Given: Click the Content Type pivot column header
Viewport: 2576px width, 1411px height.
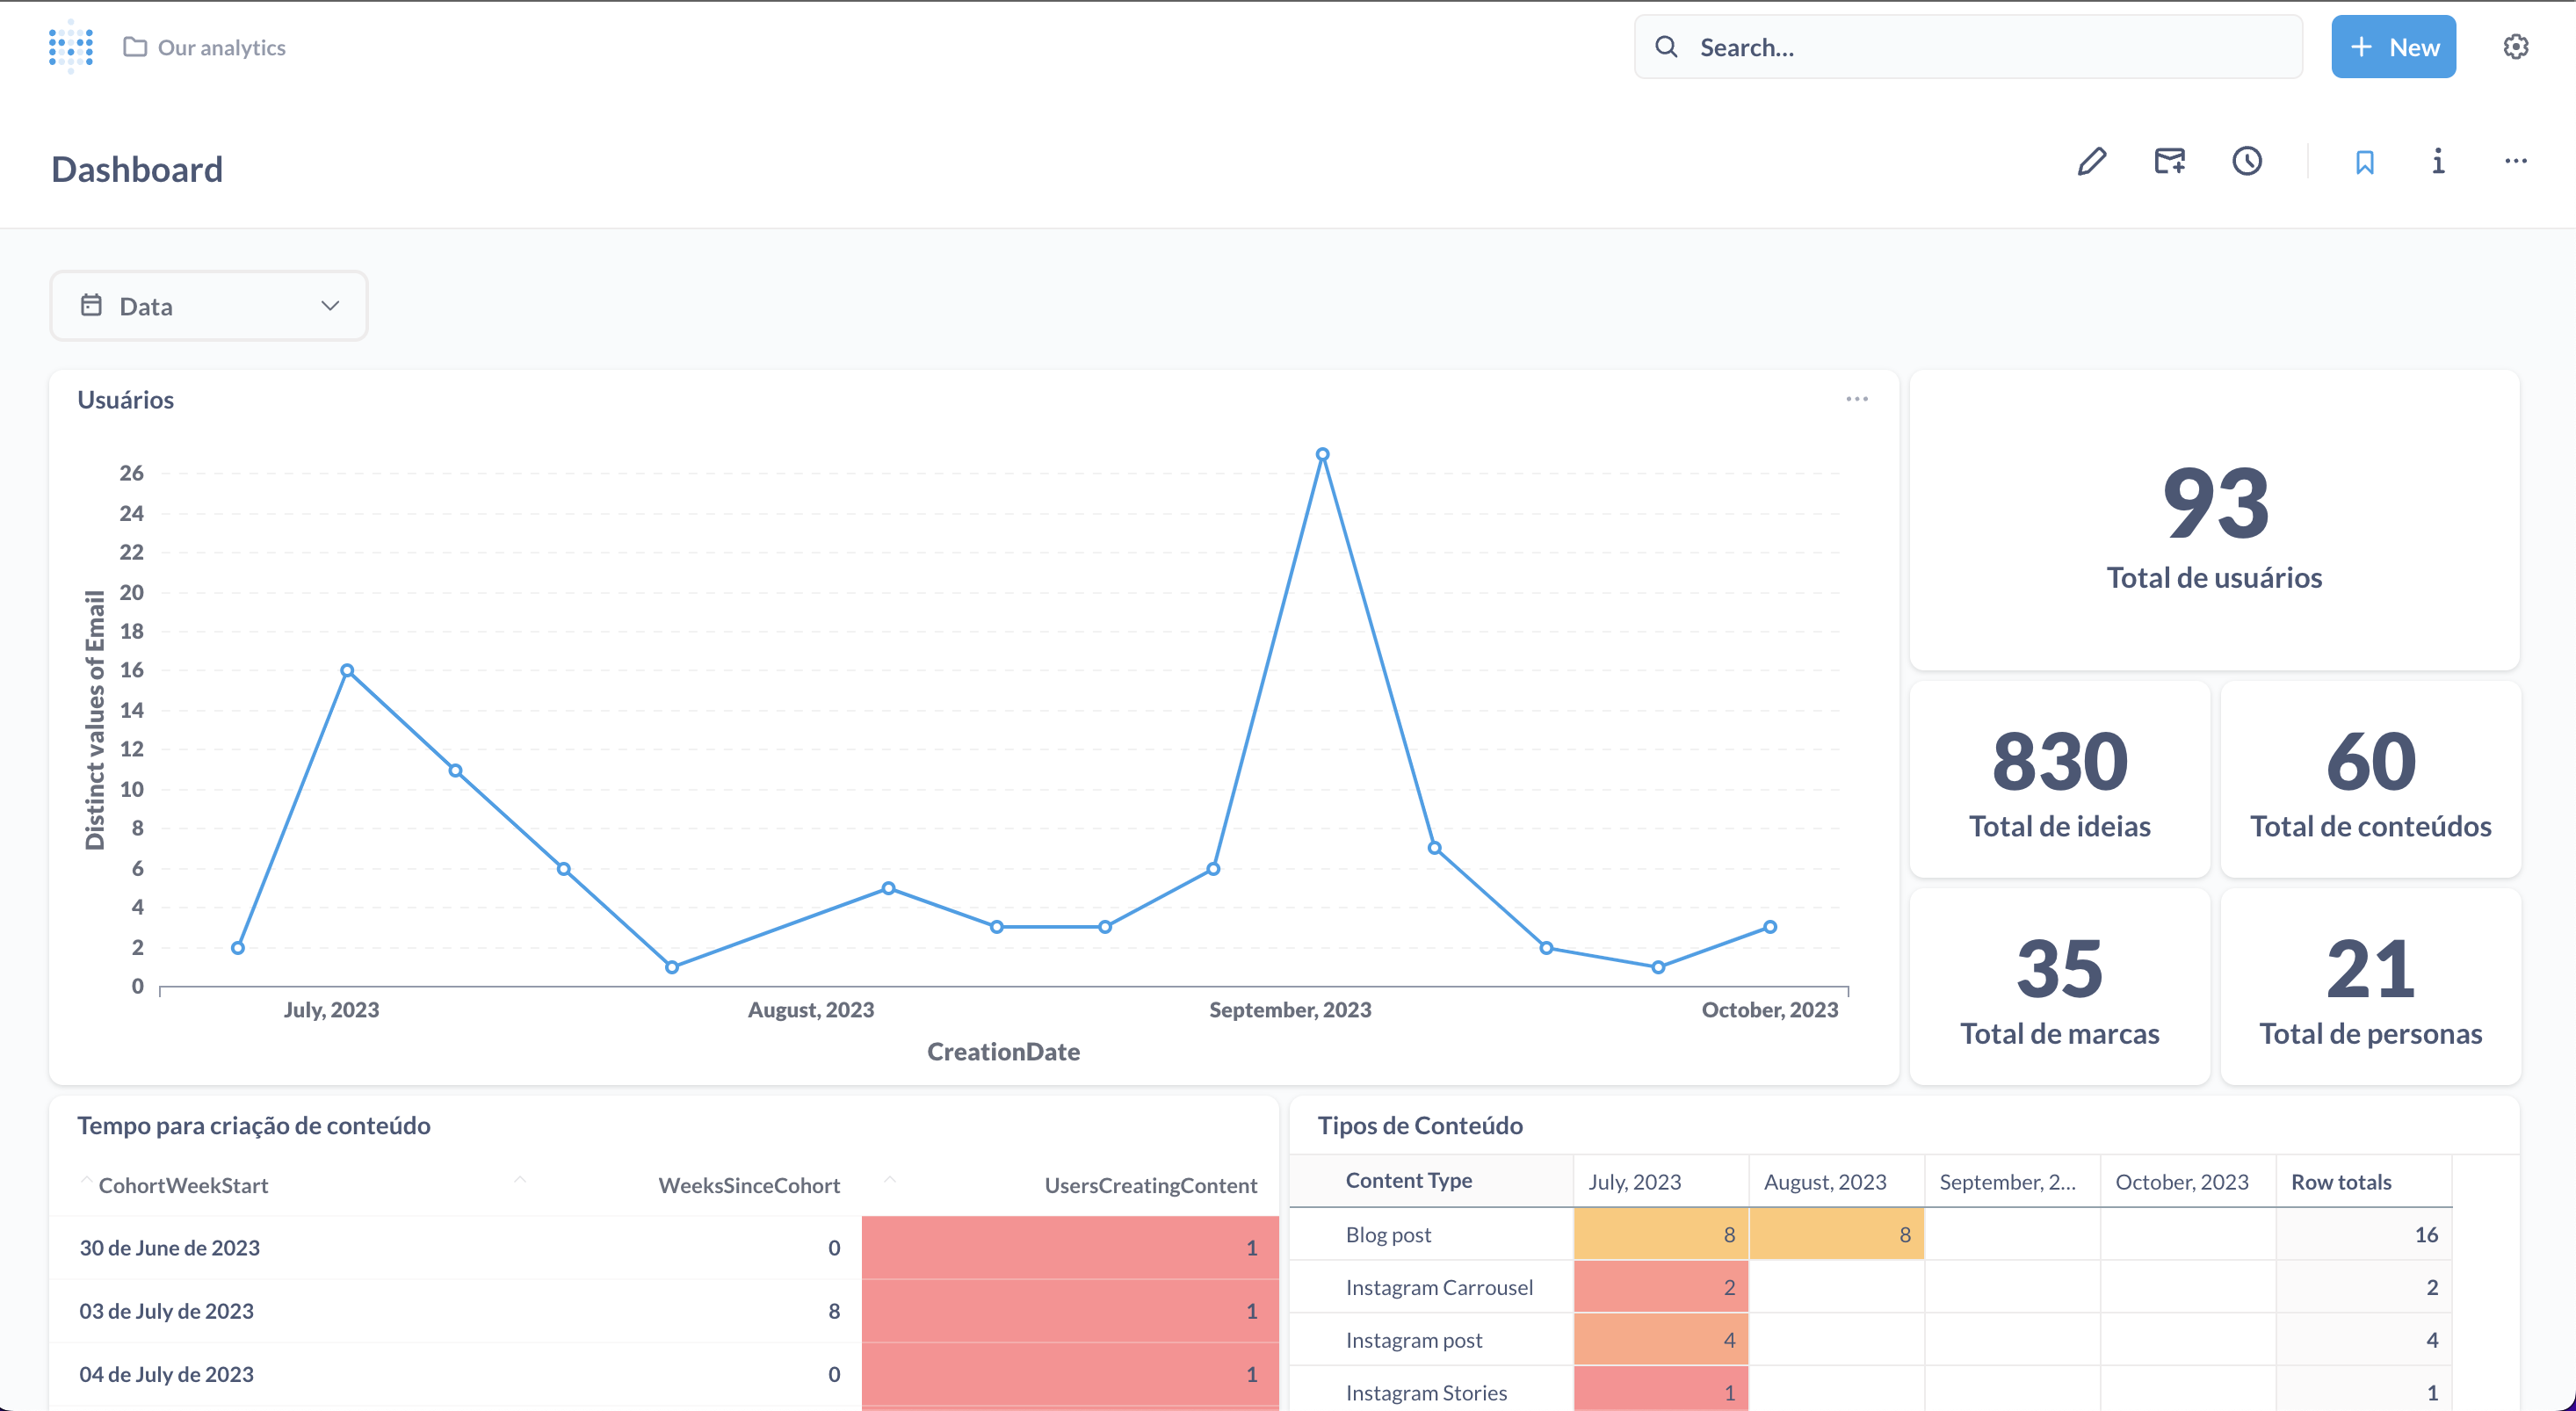Looking at the screenshot, I should click(x=1408, y=1181).
